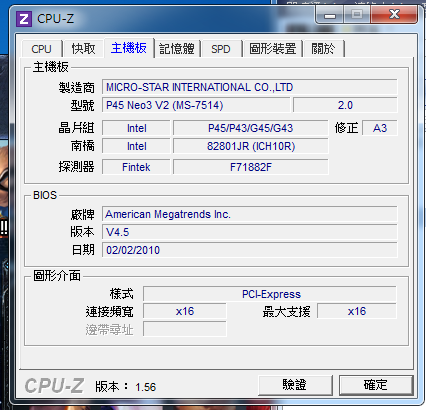426x410 pixels.
Task: Click the 製造商 label
Action: [77, 88]
